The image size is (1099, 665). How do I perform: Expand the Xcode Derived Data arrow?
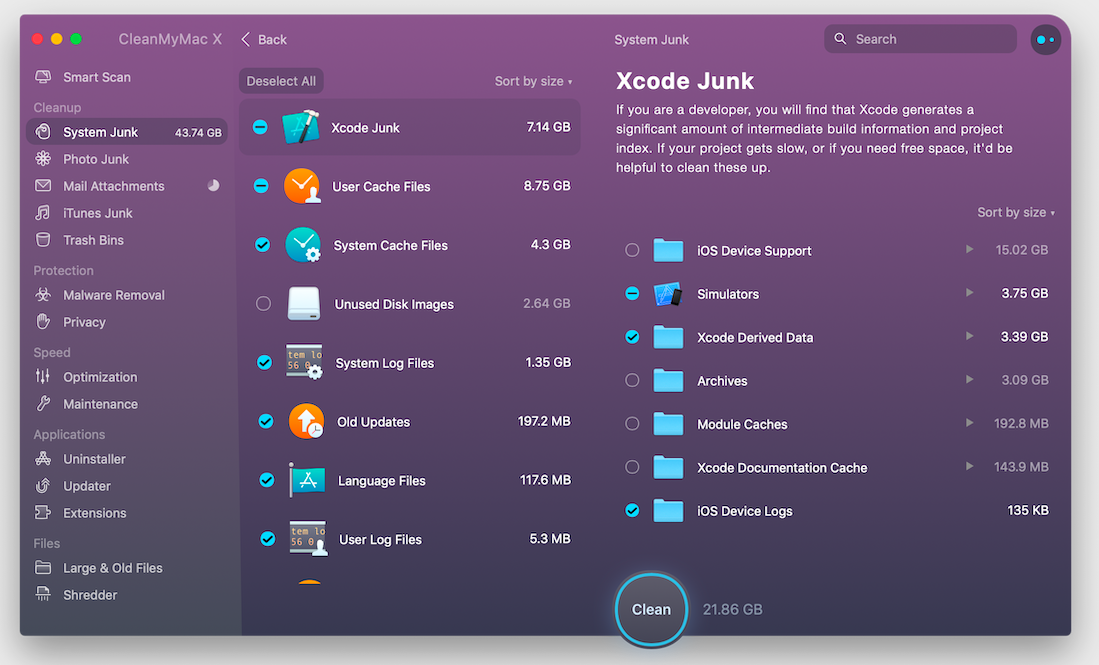click(969, 336)
